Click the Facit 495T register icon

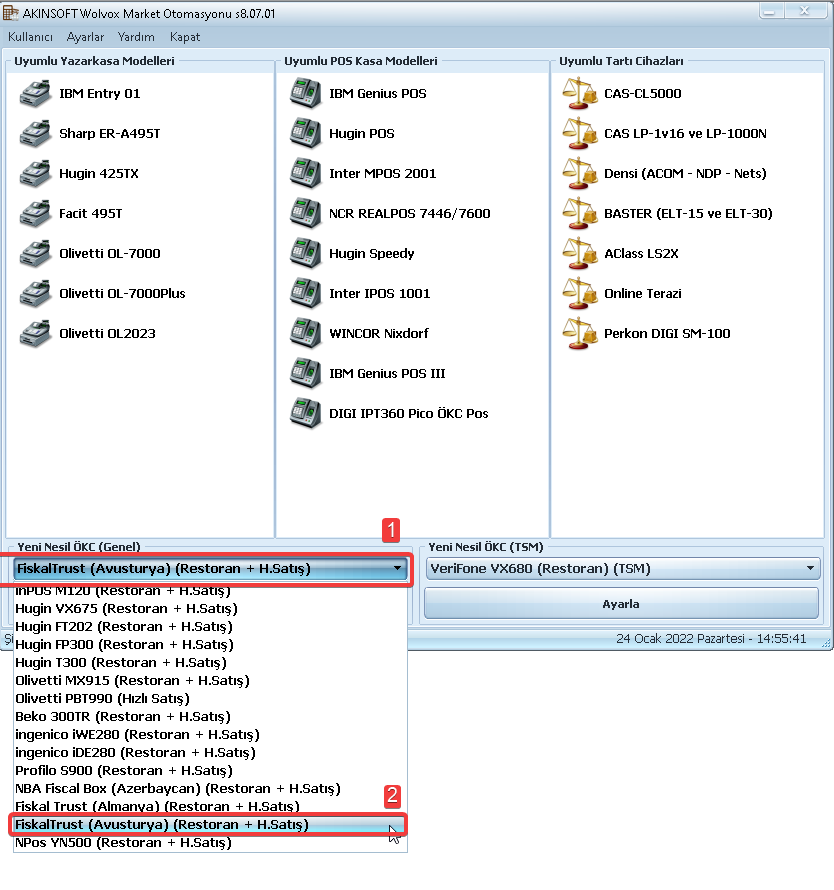click(x=36, y=214)
